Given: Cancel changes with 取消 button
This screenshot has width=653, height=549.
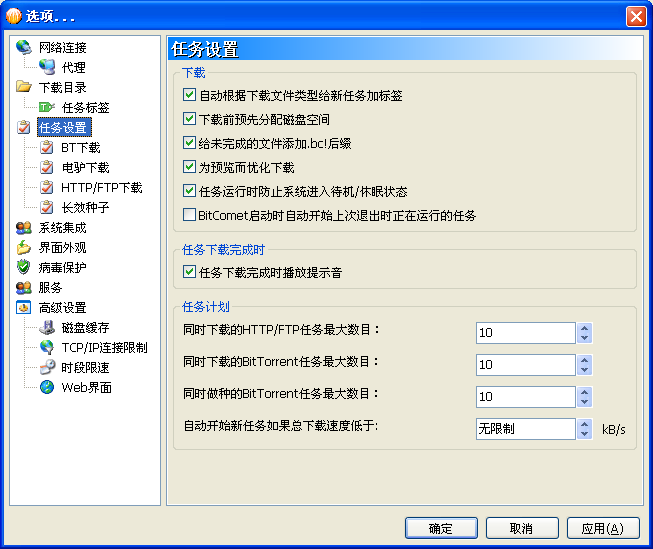Looking at the screenshot, I should point(522,528).
